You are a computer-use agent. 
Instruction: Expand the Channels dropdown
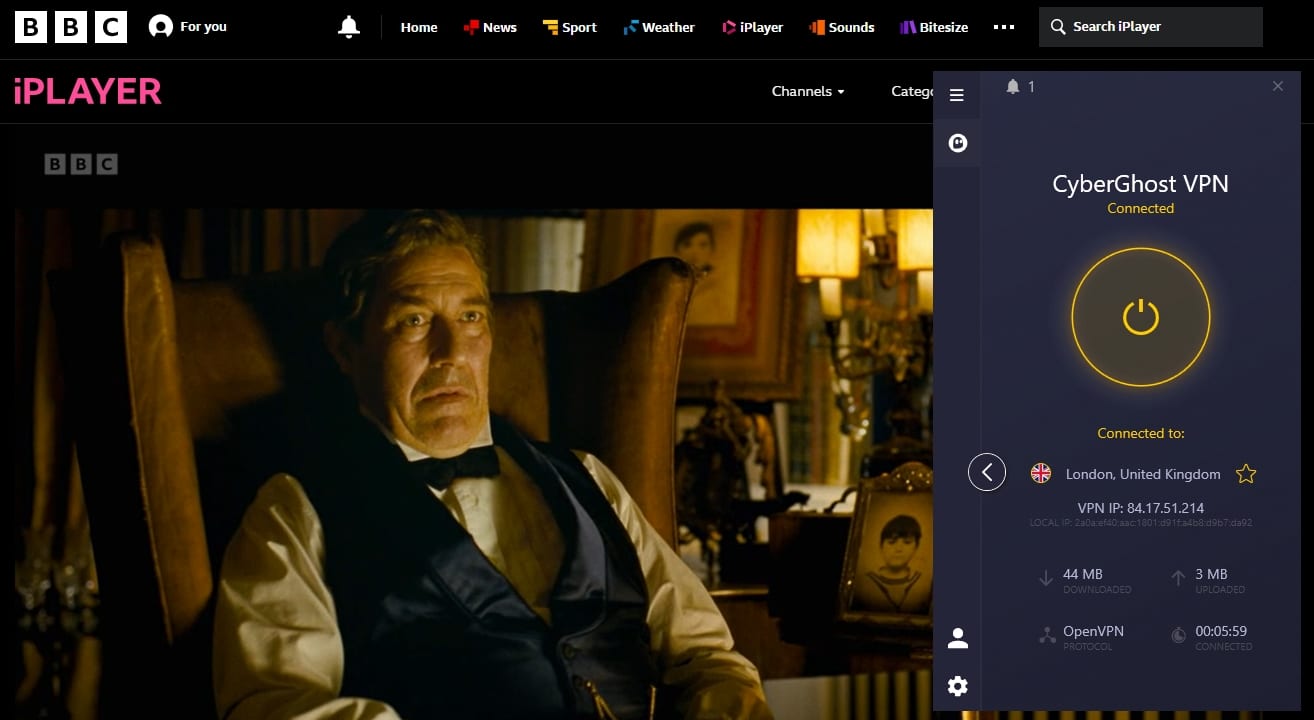(808, 91)
